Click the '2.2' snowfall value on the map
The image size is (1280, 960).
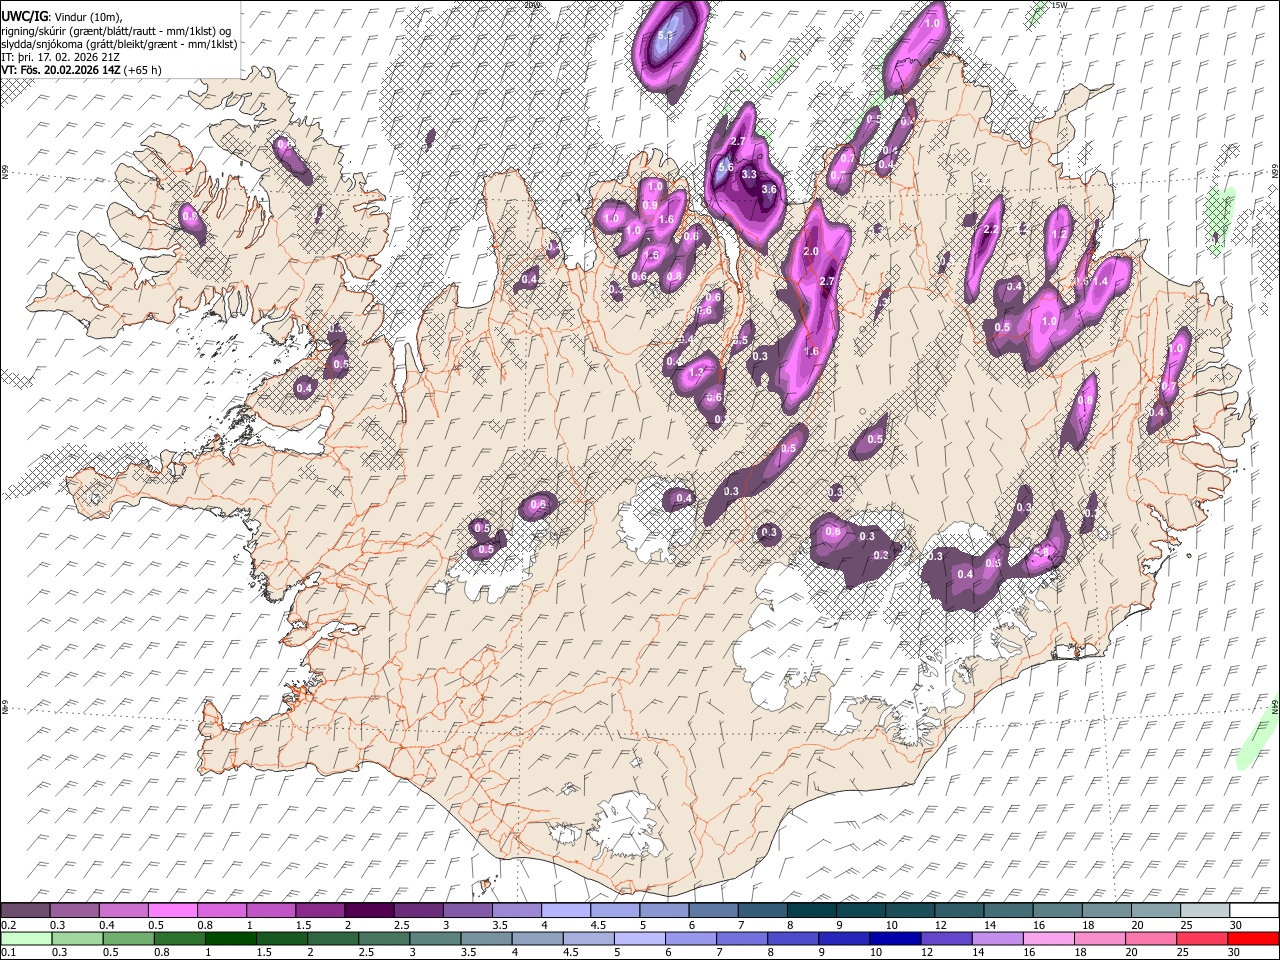[x=991, y=230]
